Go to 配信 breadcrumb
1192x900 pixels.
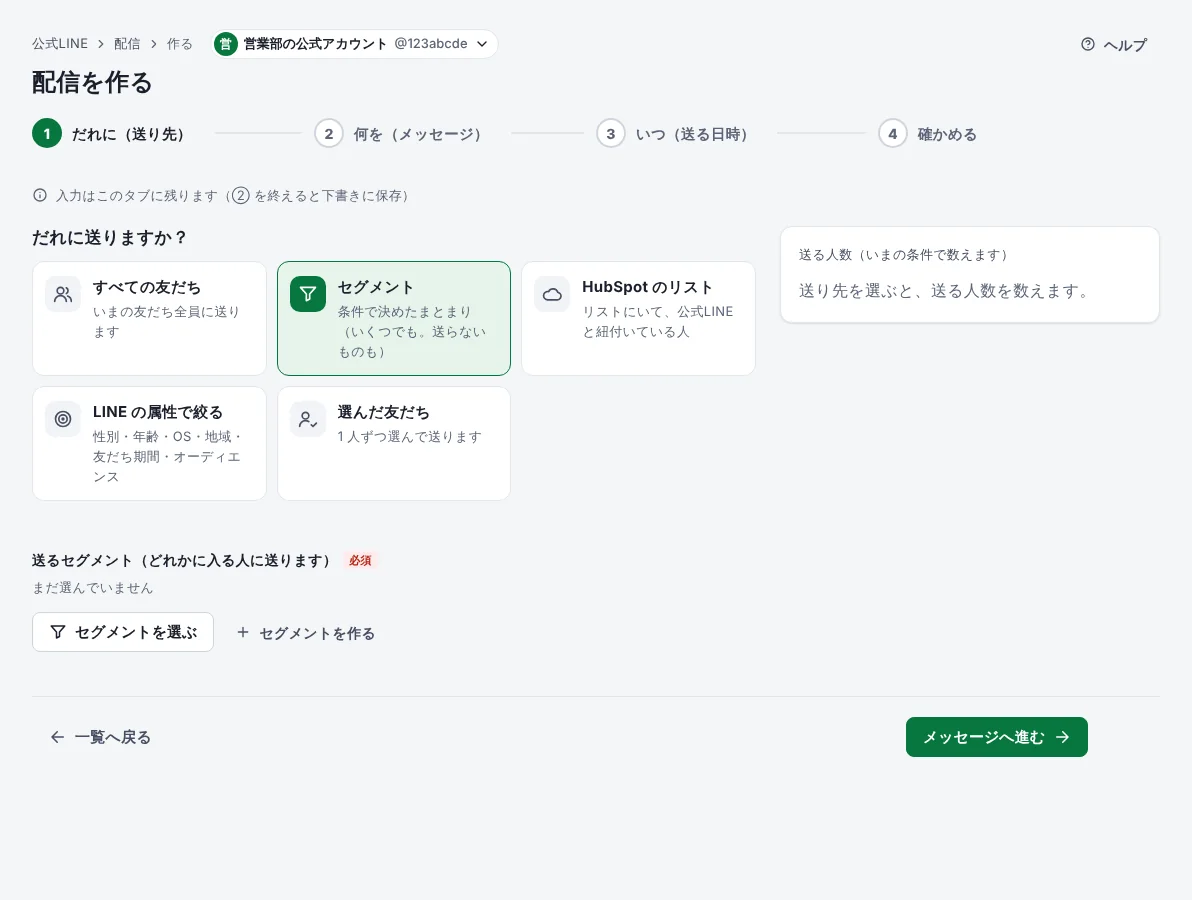[127, 44]
